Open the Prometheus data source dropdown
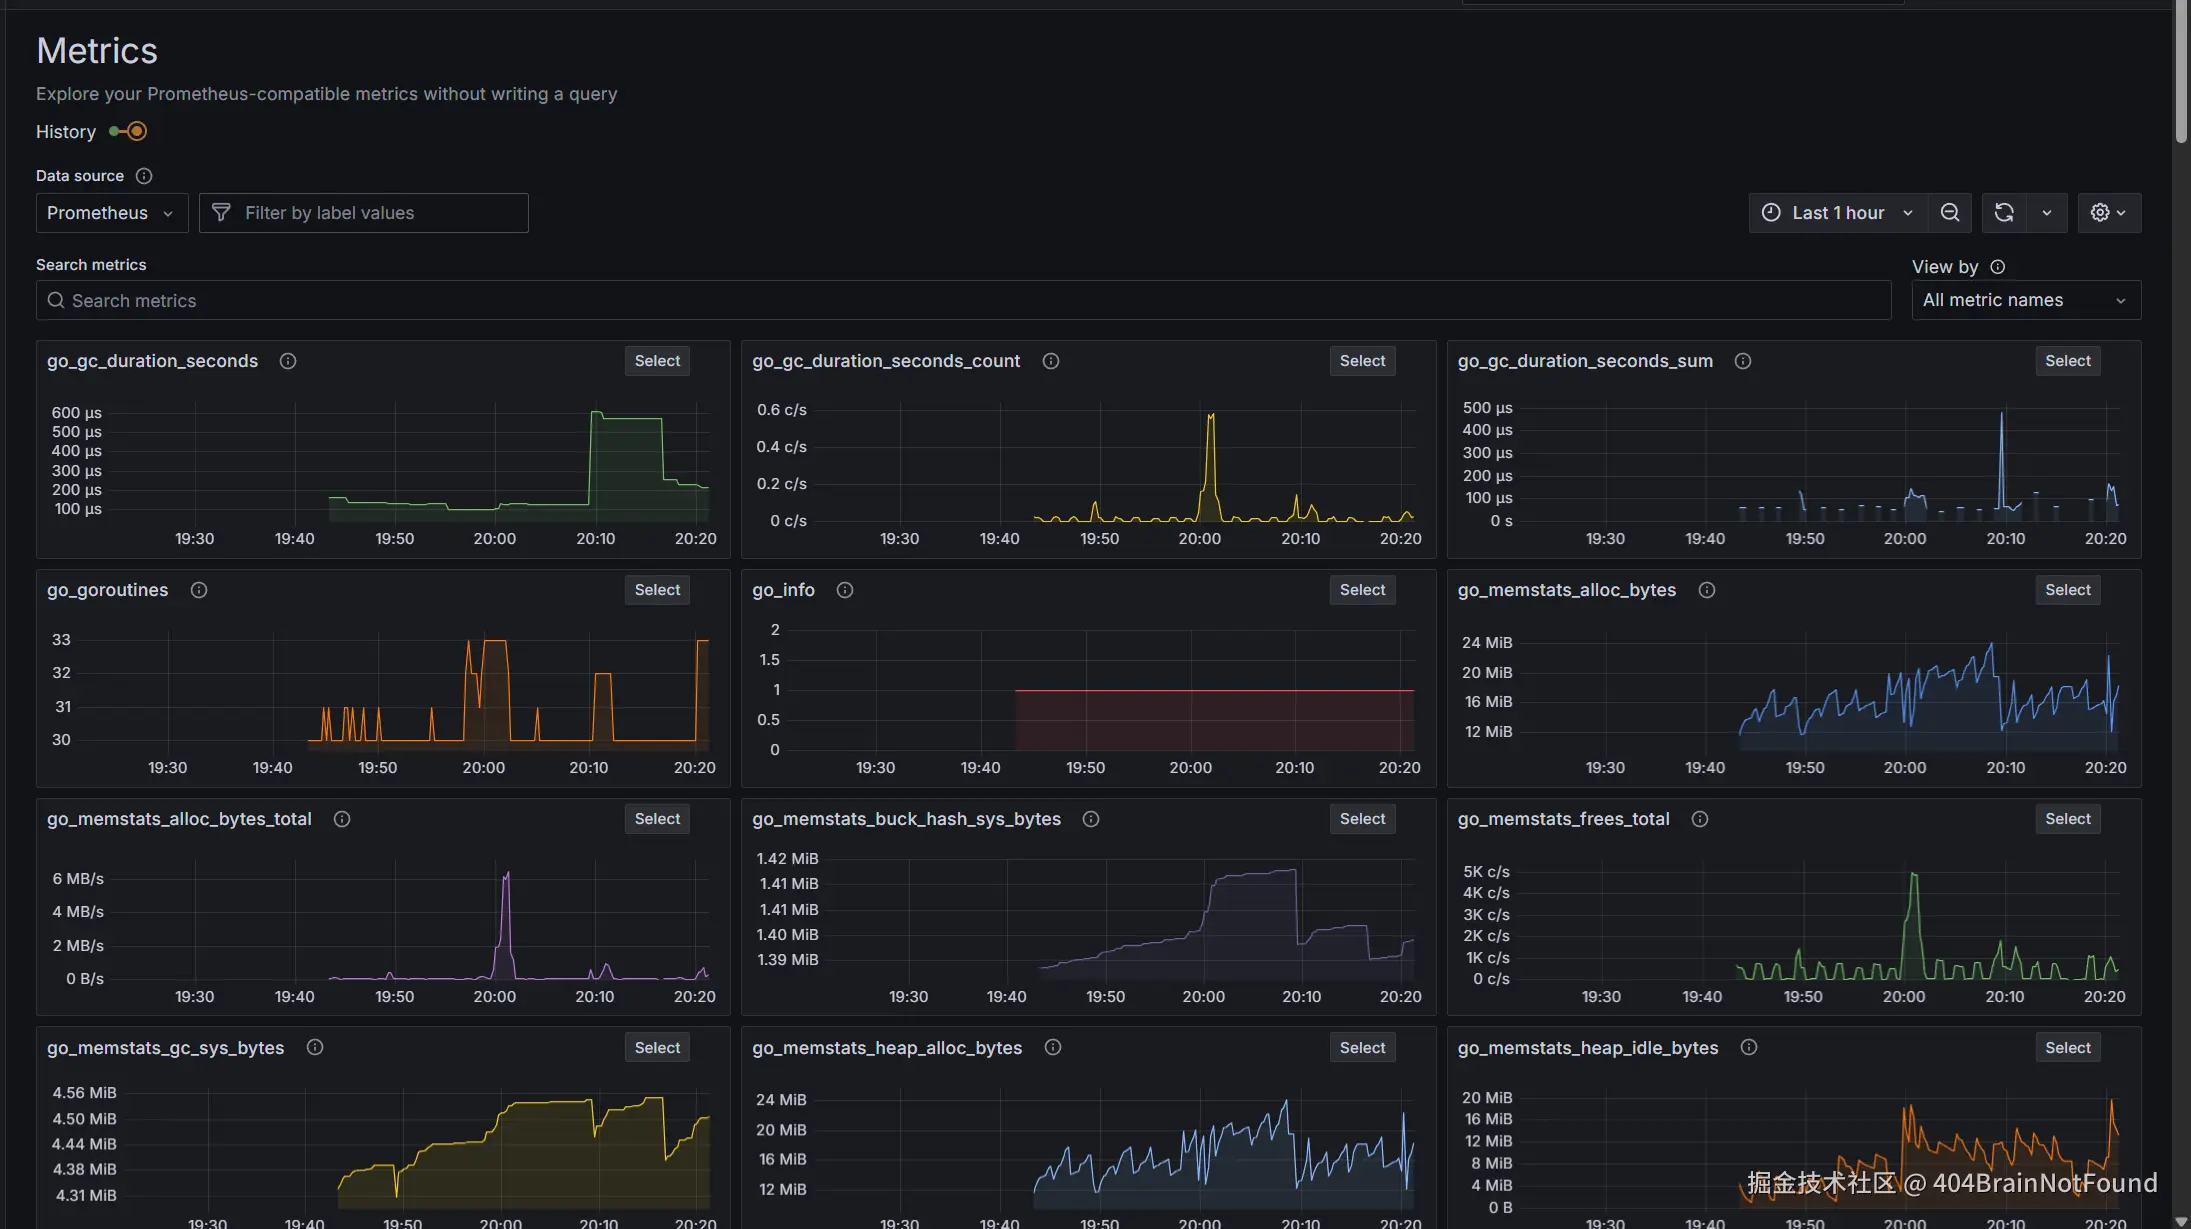 click(111, 213)
